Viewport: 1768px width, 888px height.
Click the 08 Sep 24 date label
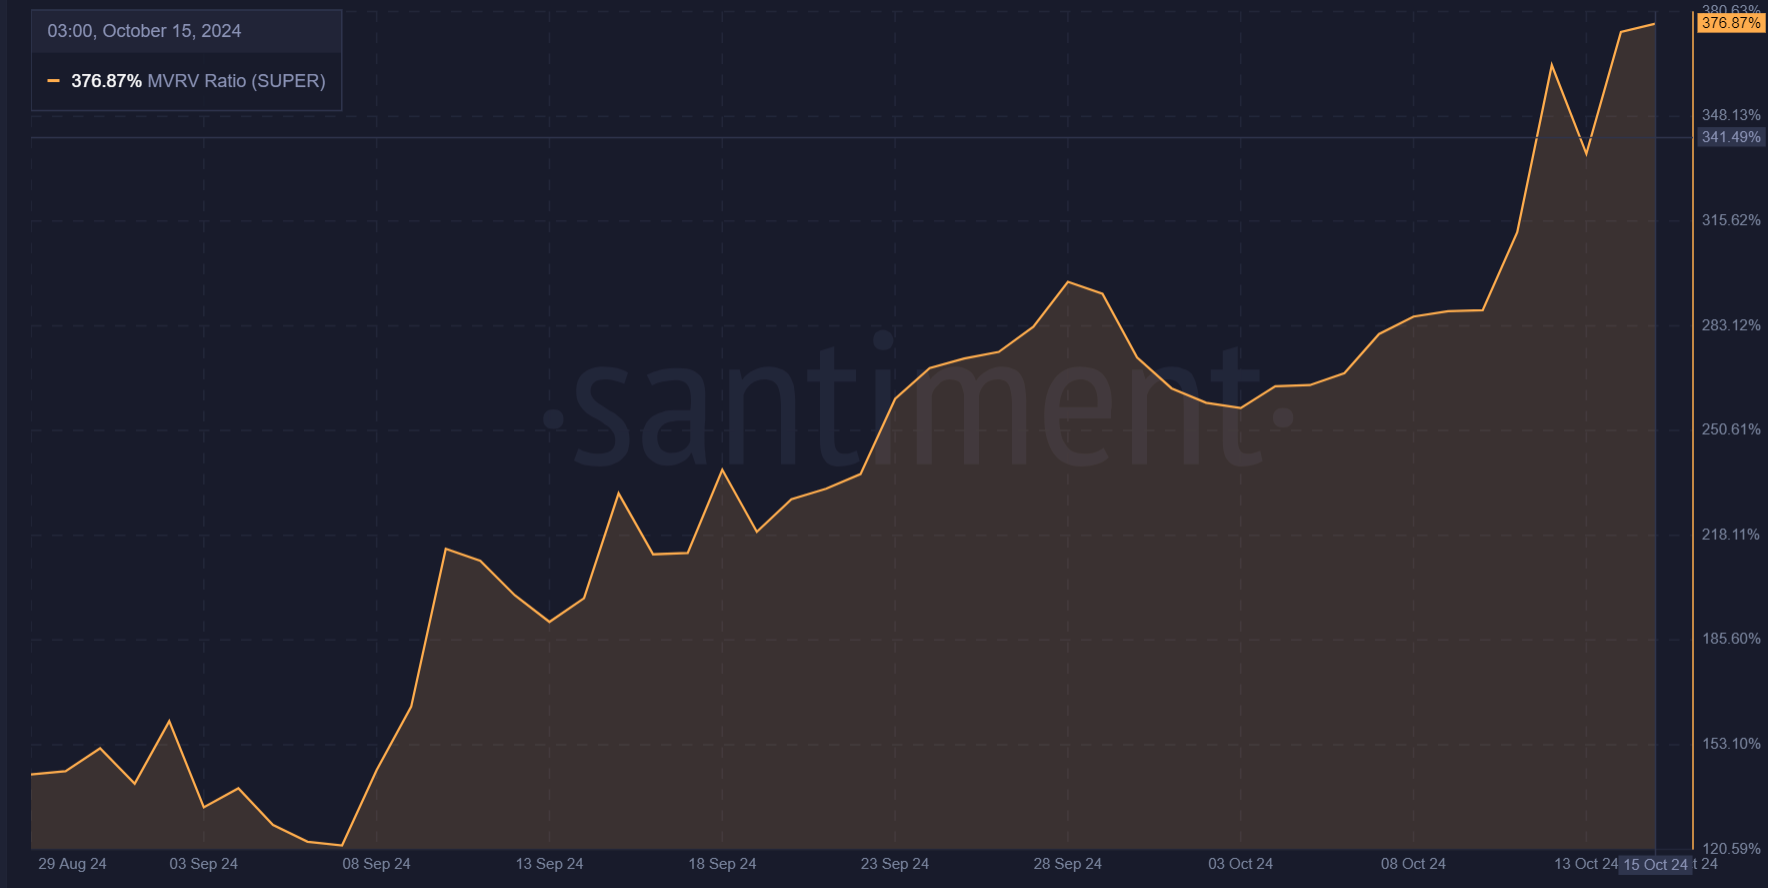tap(376, 864)
